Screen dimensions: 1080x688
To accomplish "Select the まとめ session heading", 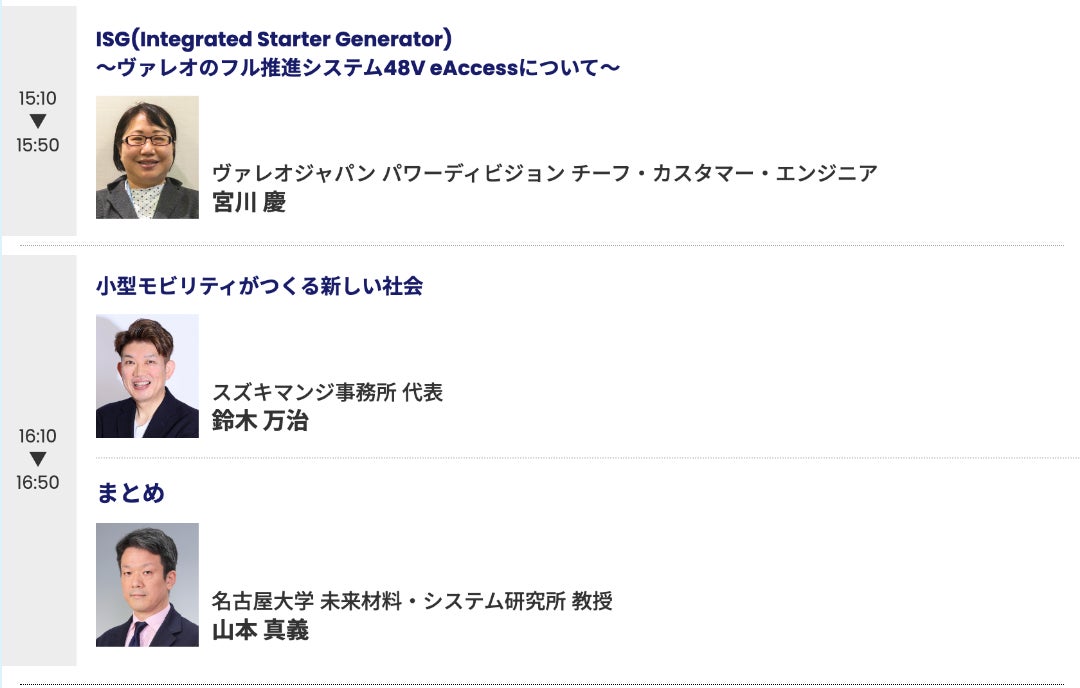I will 130,493.
